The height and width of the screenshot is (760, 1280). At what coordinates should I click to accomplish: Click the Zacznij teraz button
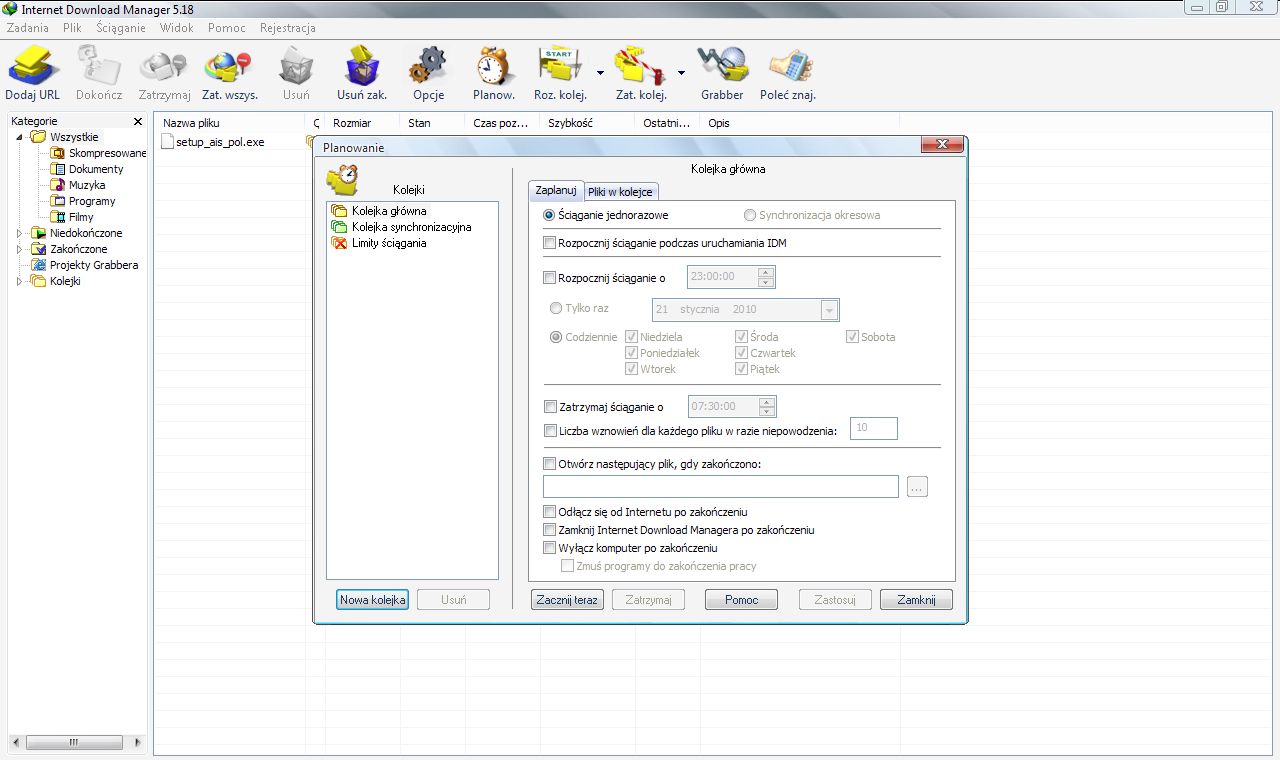point(567,600)
